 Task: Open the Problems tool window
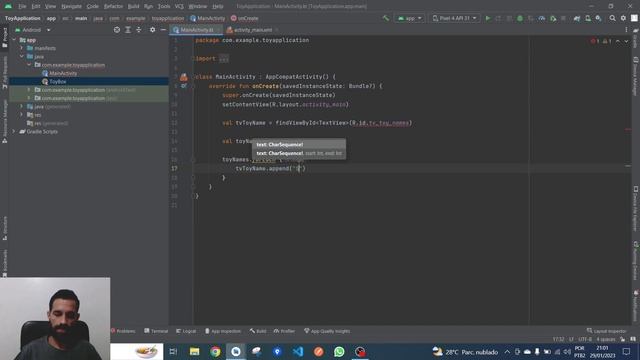pos(123,331)
